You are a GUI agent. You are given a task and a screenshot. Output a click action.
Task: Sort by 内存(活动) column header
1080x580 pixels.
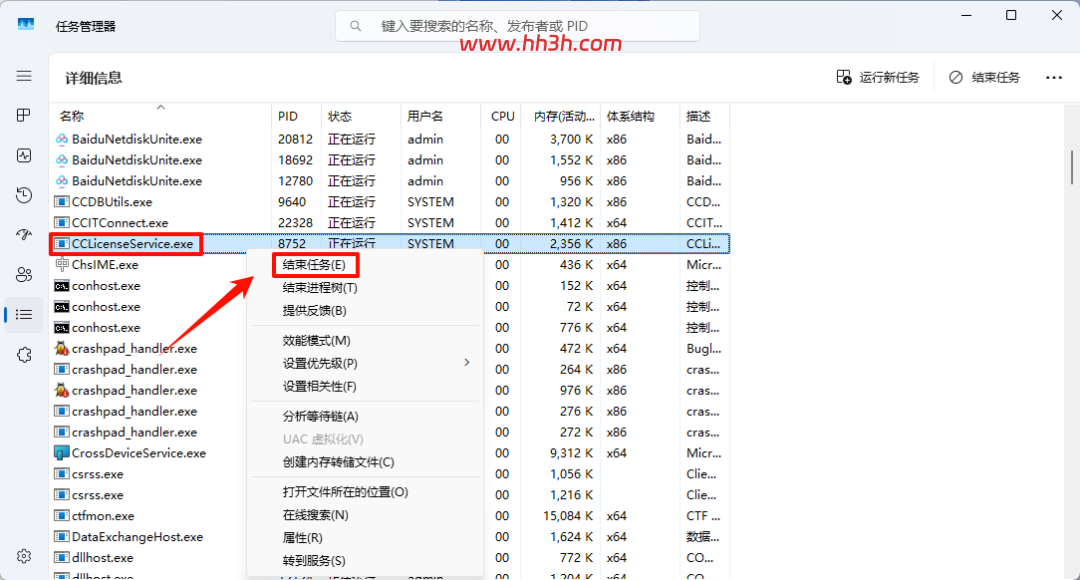click(x=561, y=116)
